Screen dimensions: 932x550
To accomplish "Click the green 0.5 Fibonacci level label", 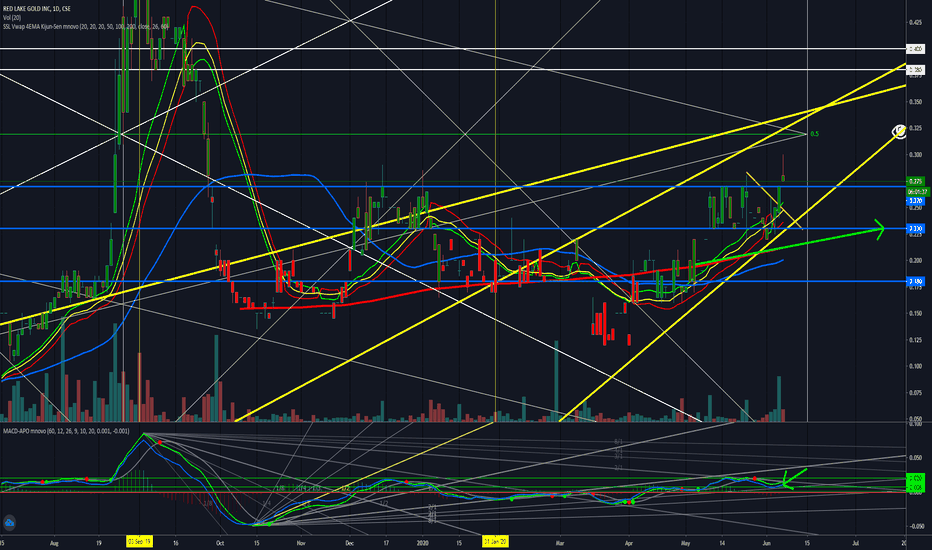I will [814, 134].
